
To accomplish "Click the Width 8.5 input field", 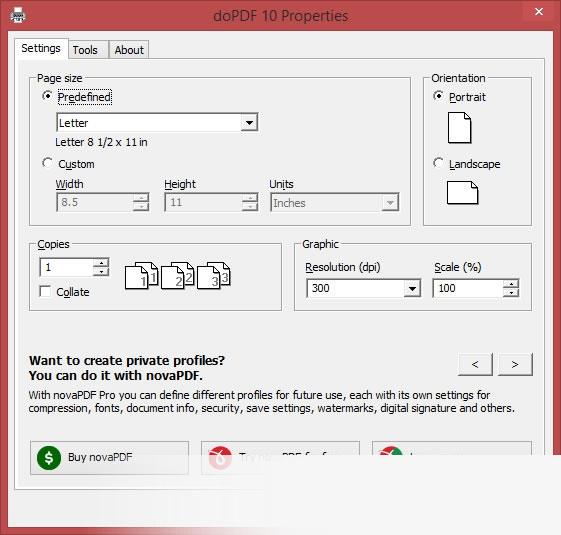I will (x=94, y=202).
